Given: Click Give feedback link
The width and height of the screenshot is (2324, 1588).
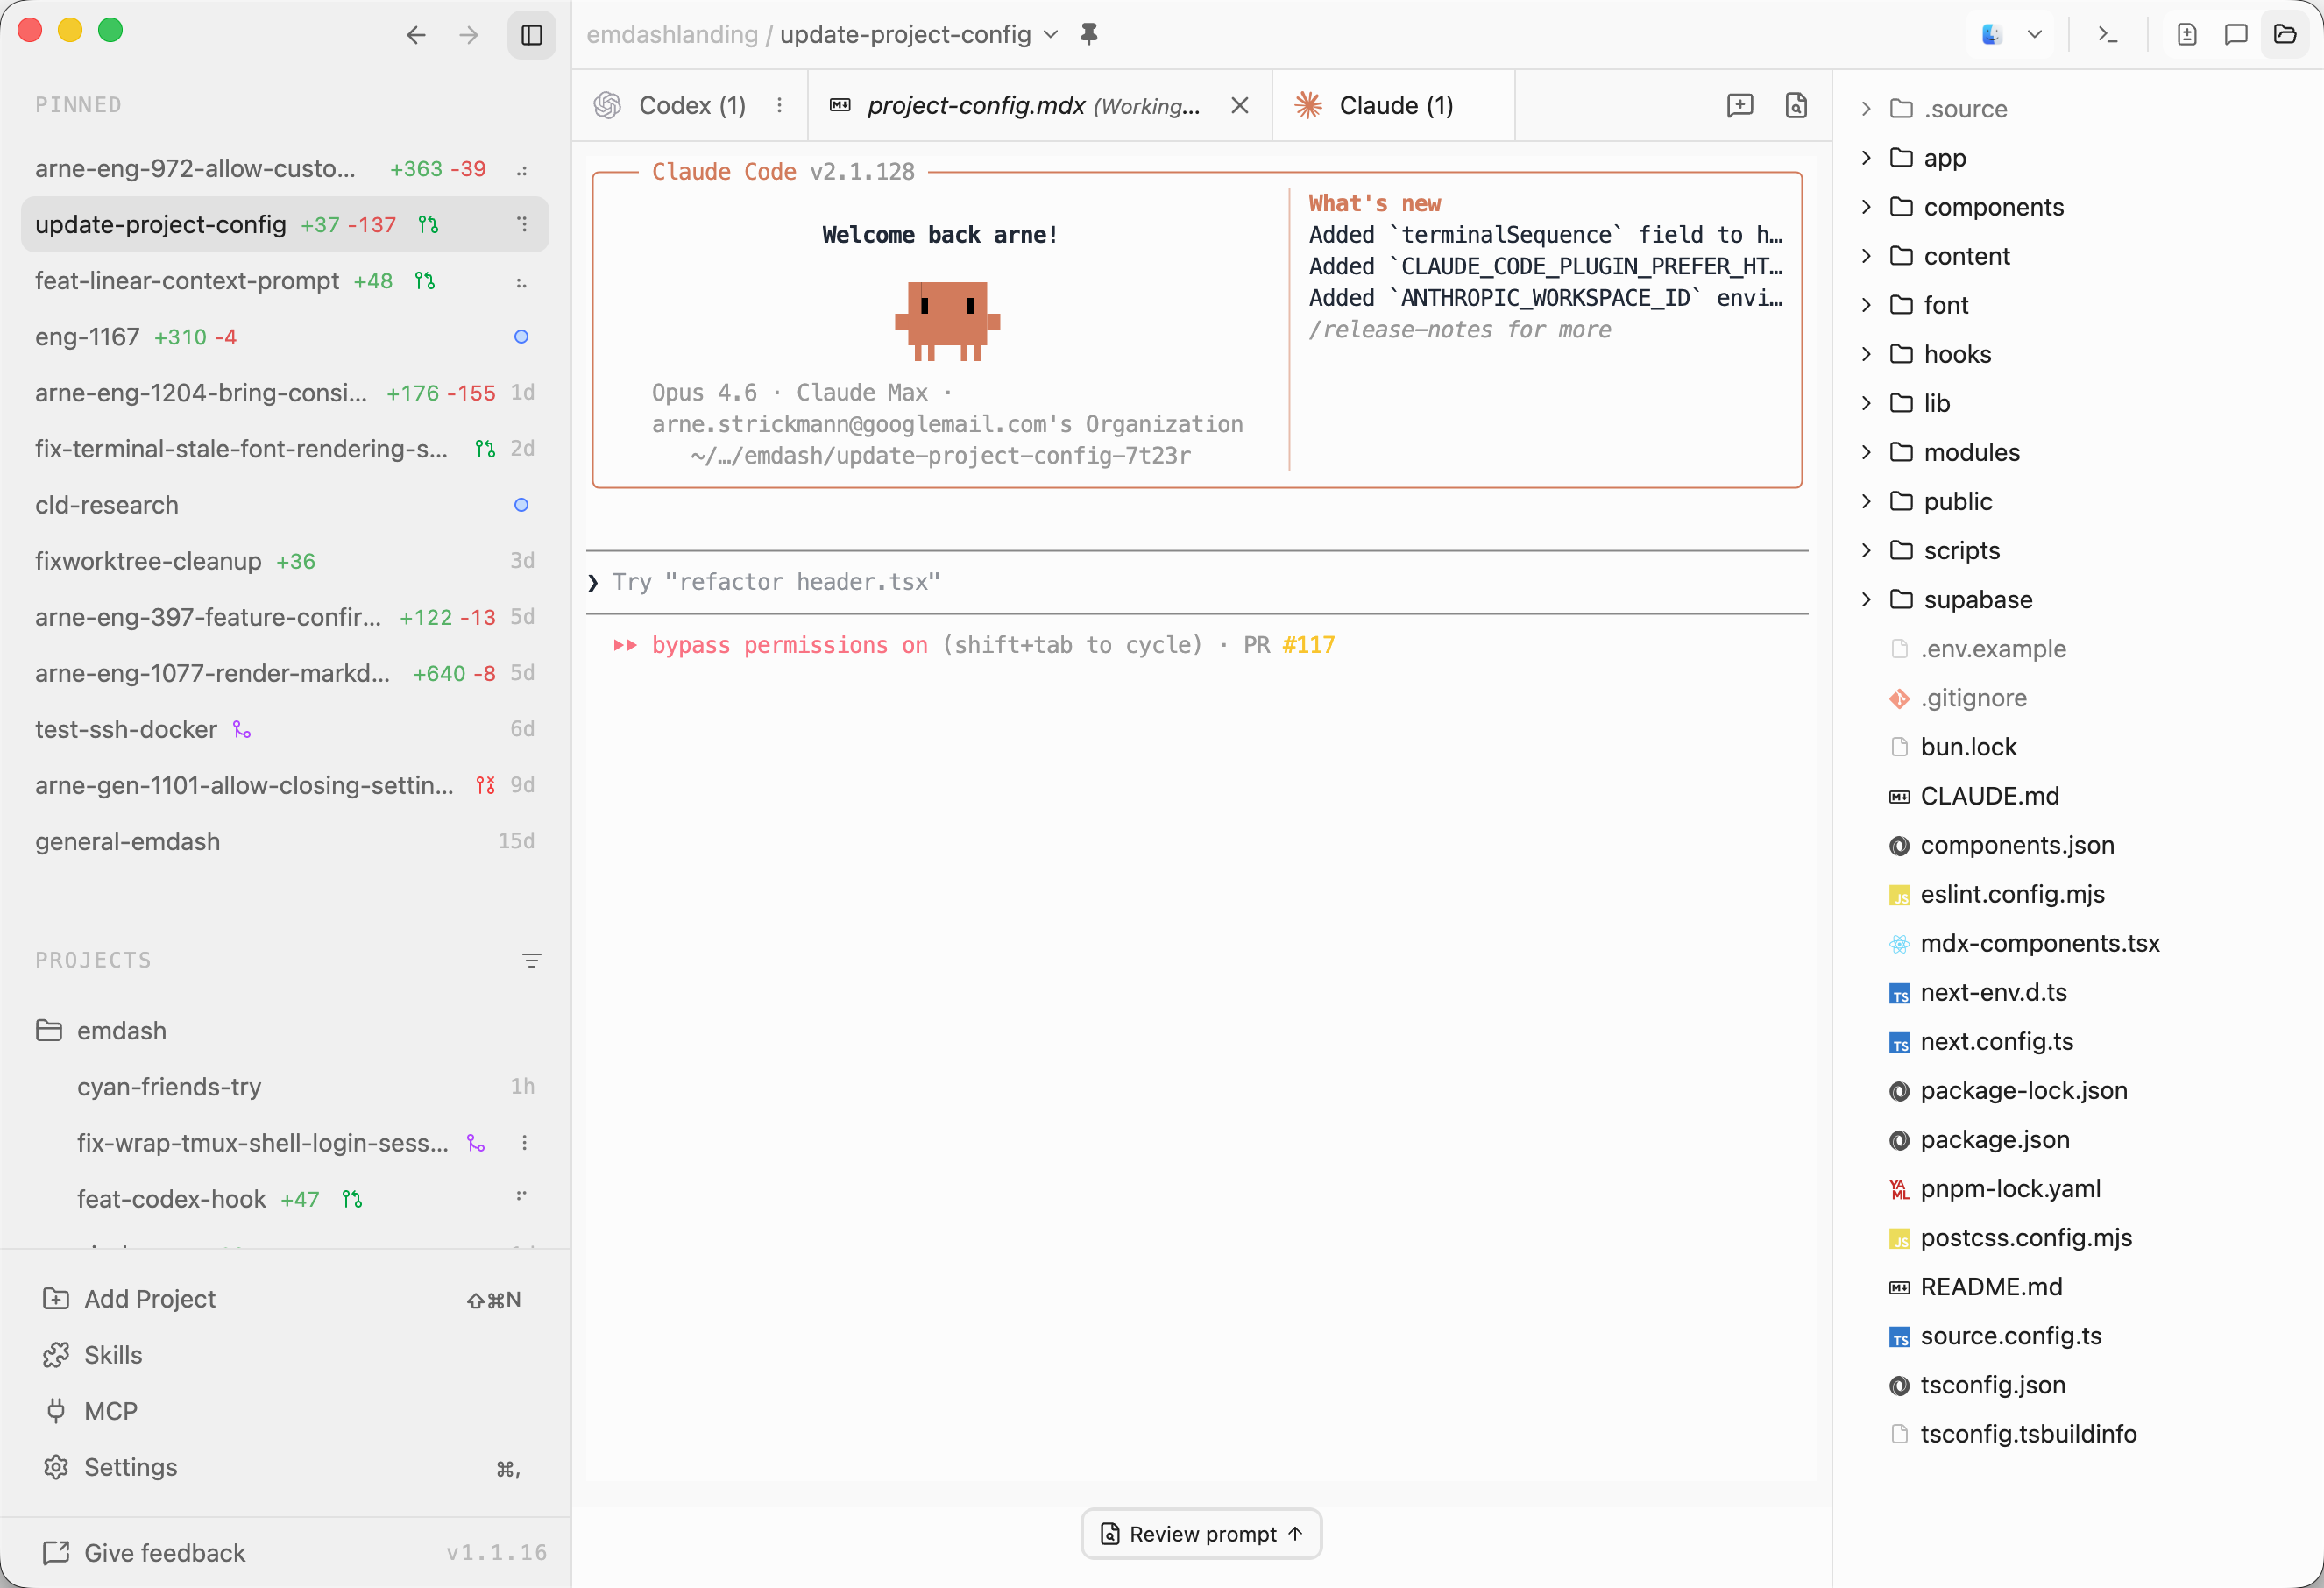Looking at the screenshot, I should pyautogui.click(x=145, y=1552).
